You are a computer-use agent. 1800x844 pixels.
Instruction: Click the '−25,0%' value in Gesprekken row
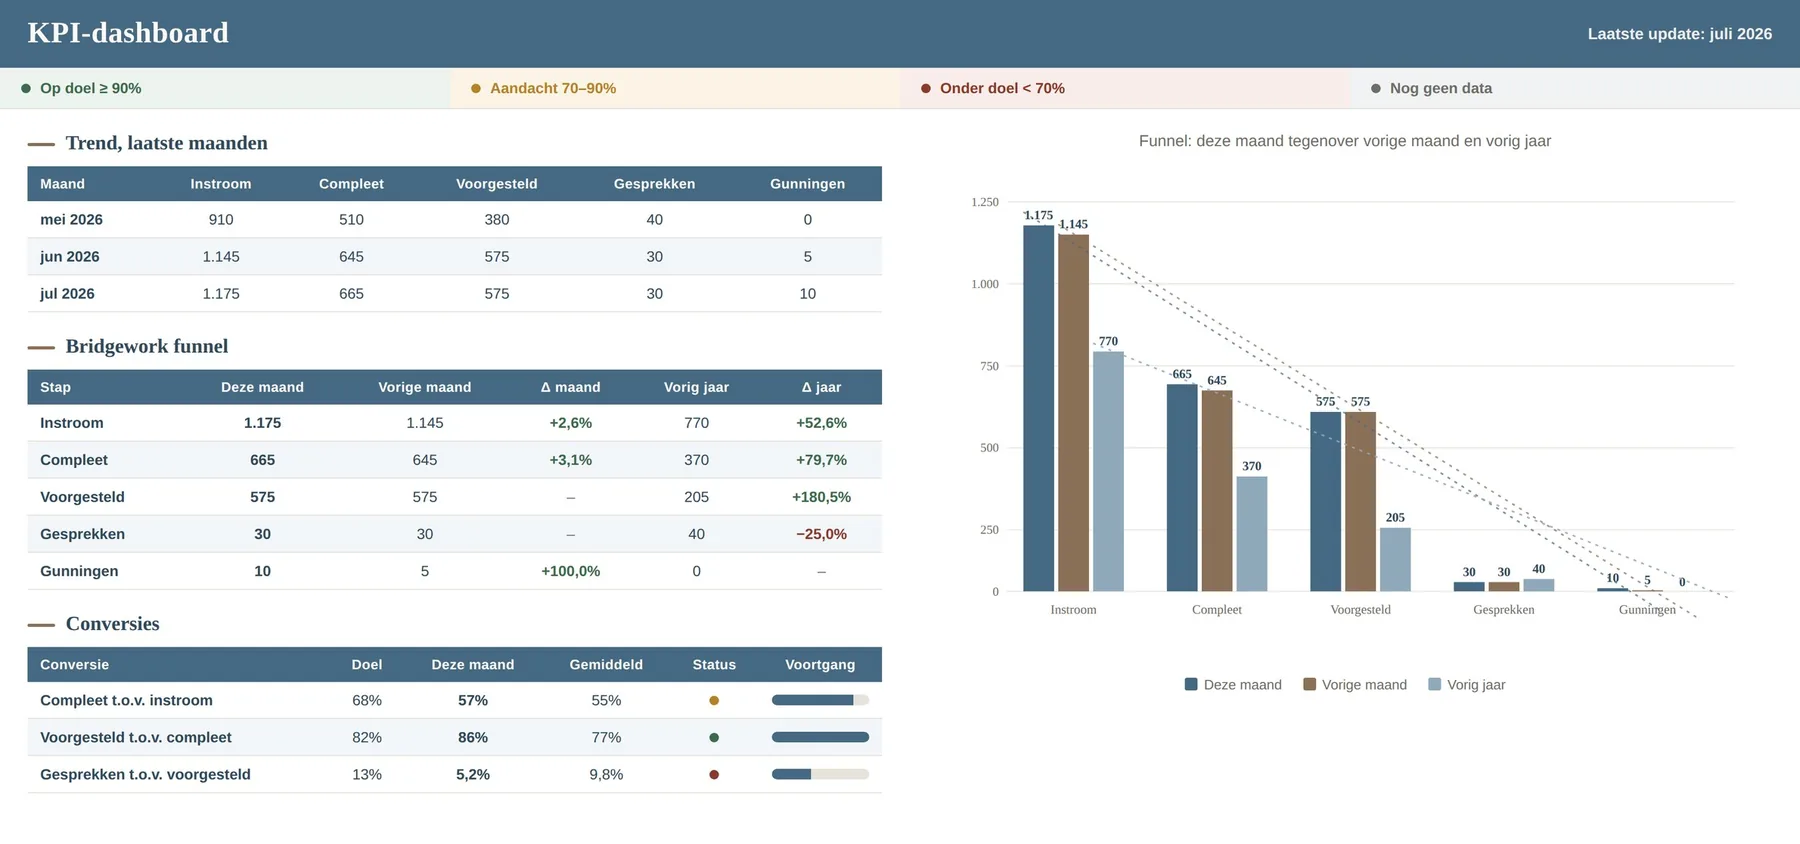pos(821,534)
